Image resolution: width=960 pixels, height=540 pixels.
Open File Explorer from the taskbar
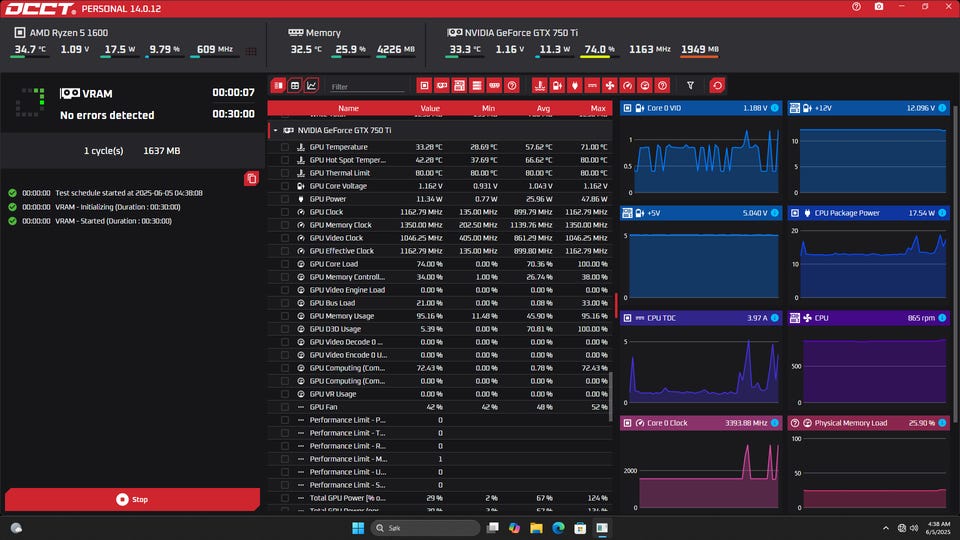click(x=536, y=528)
